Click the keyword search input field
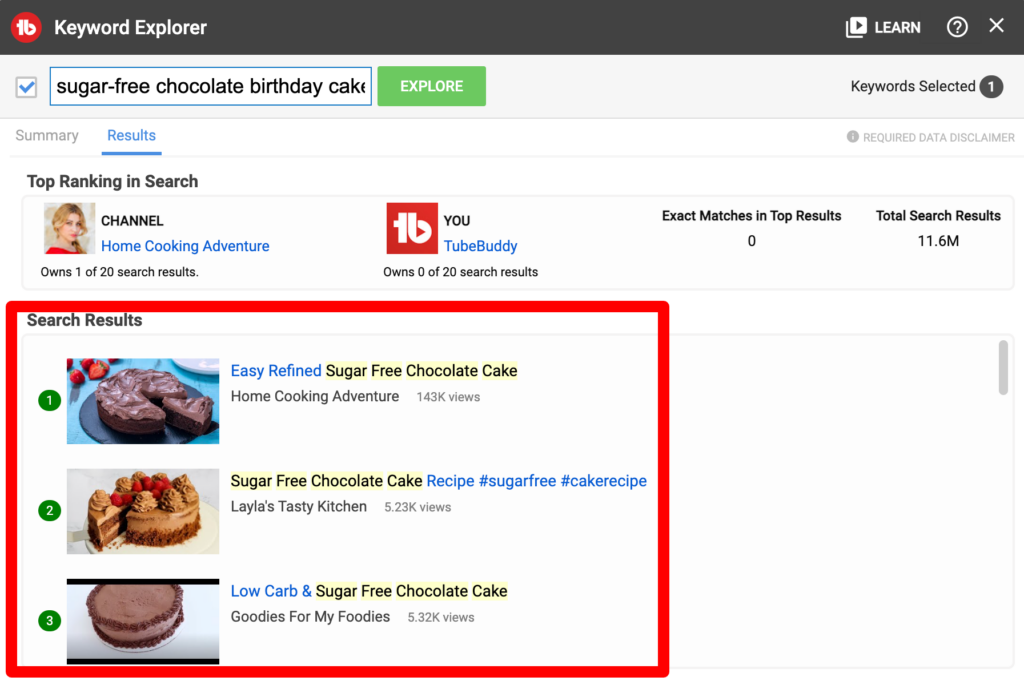 (x=210, y=87)
